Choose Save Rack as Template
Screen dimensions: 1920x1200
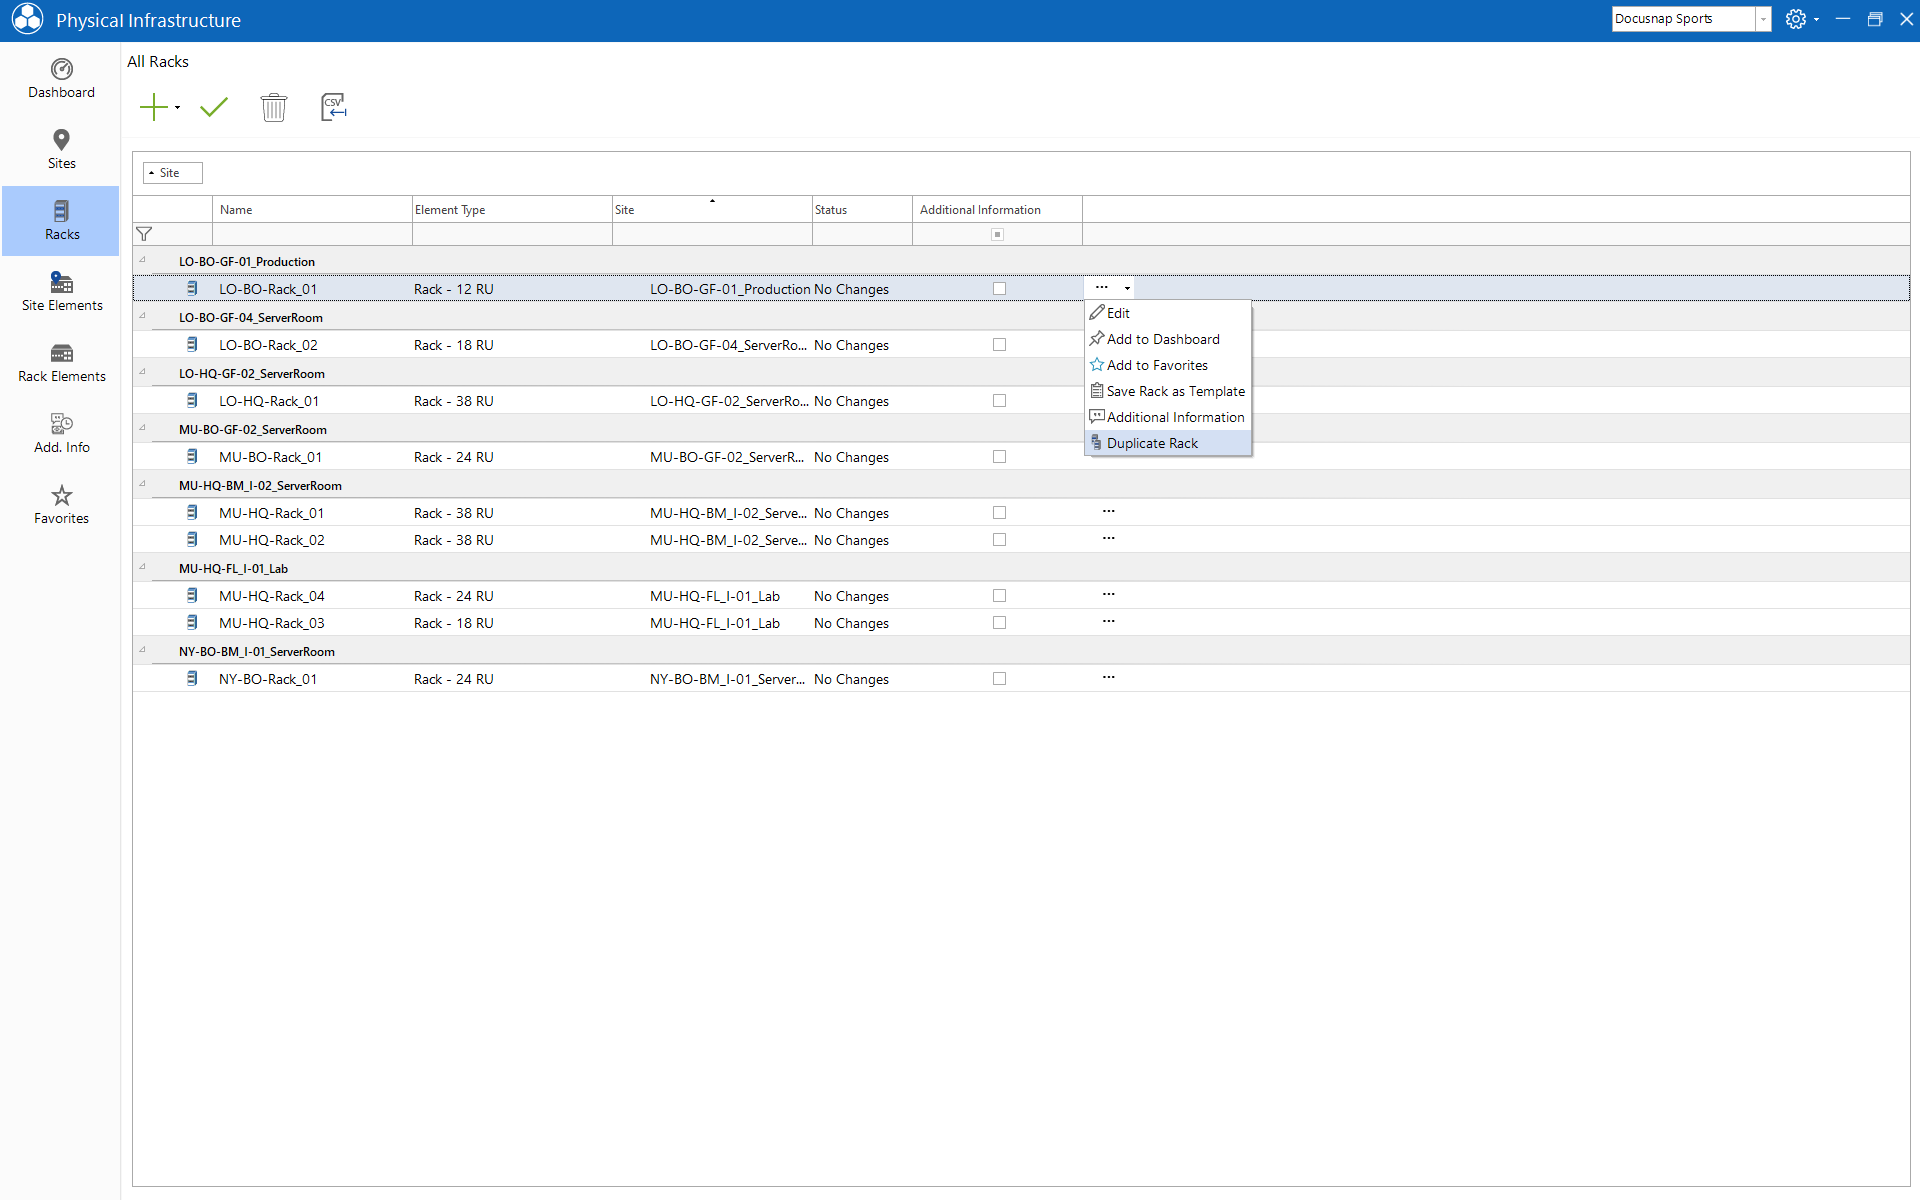coord(1168,391)
